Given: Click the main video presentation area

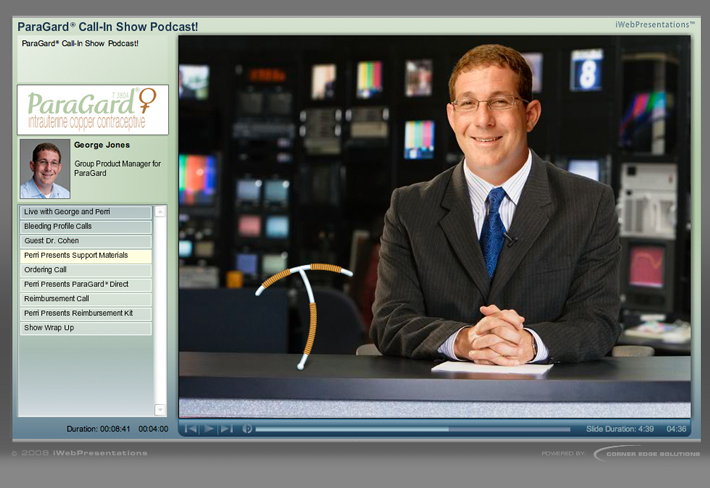Looking at the screenshot, I should [x=435, y=226].
